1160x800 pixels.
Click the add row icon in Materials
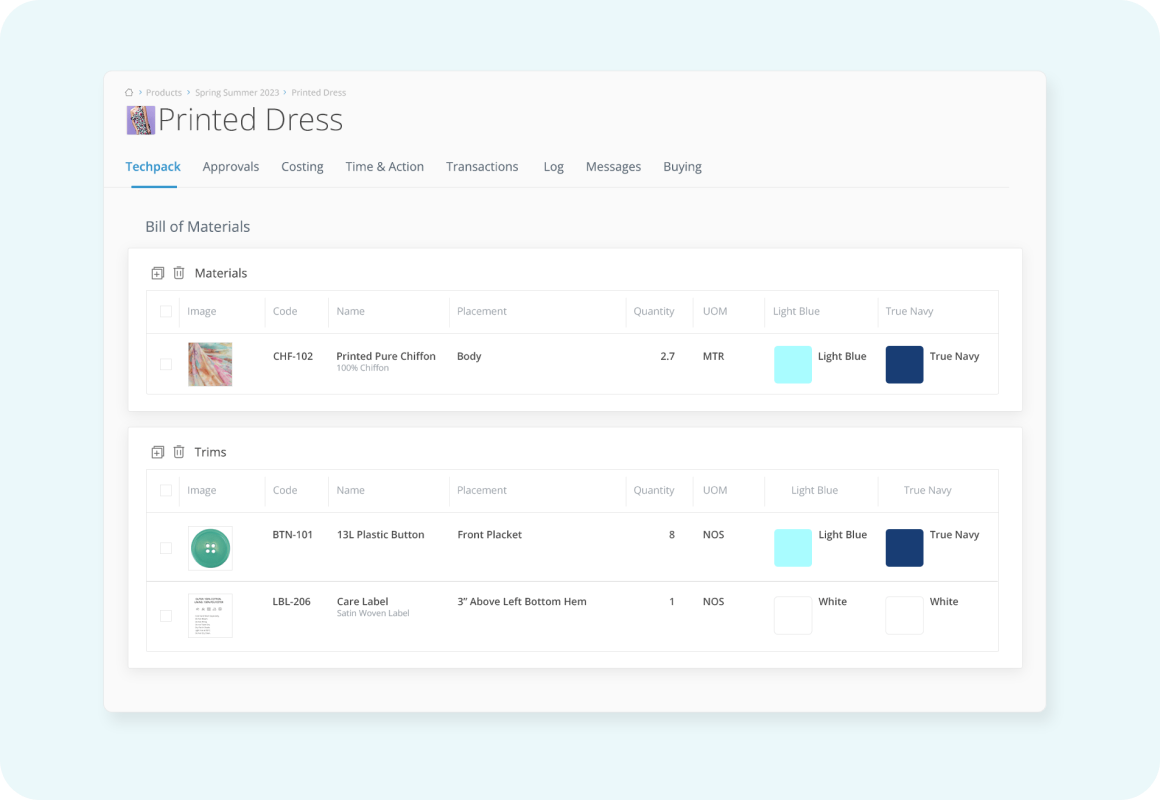click(x=157, y=273)
